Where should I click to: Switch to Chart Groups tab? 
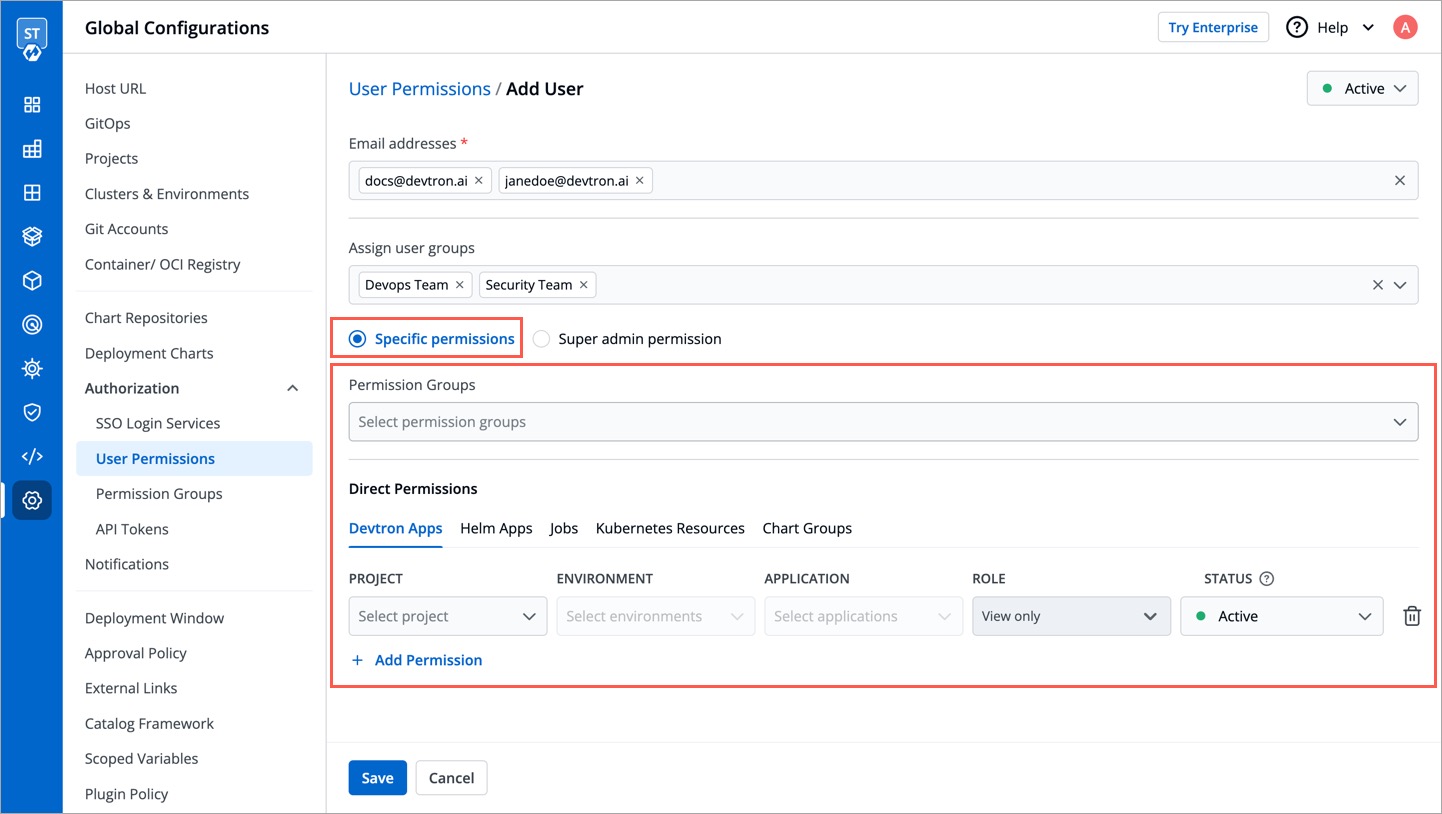point(807,528)
